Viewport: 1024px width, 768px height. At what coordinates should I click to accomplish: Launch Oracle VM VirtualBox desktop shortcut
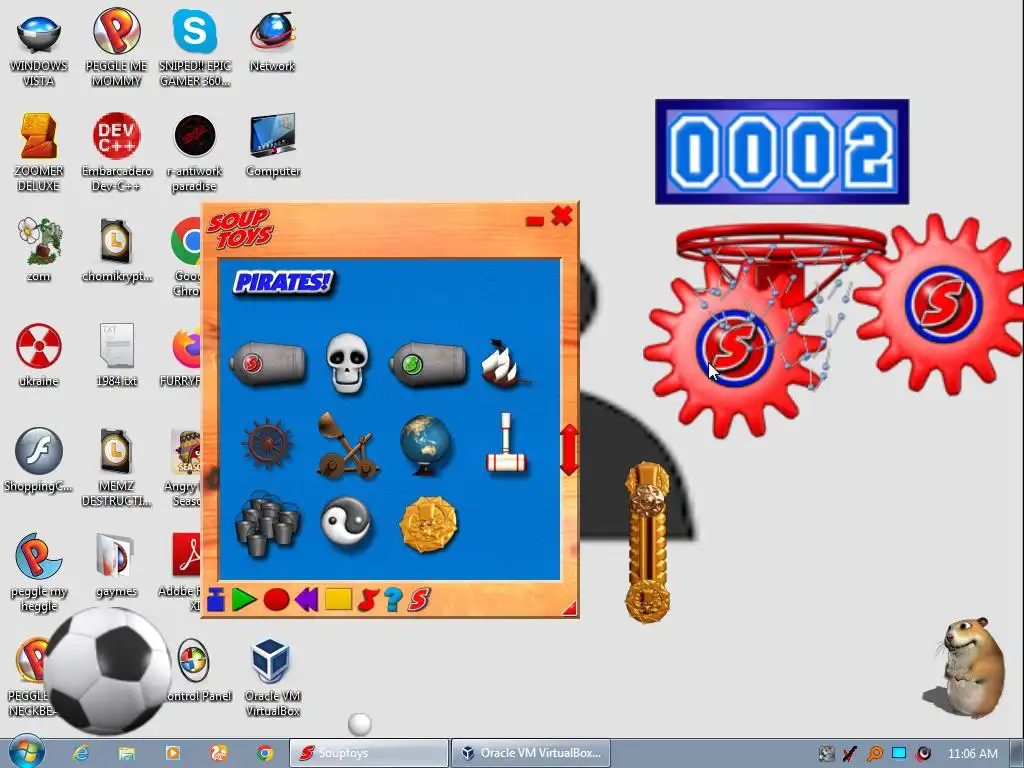[x=272, y=678]
